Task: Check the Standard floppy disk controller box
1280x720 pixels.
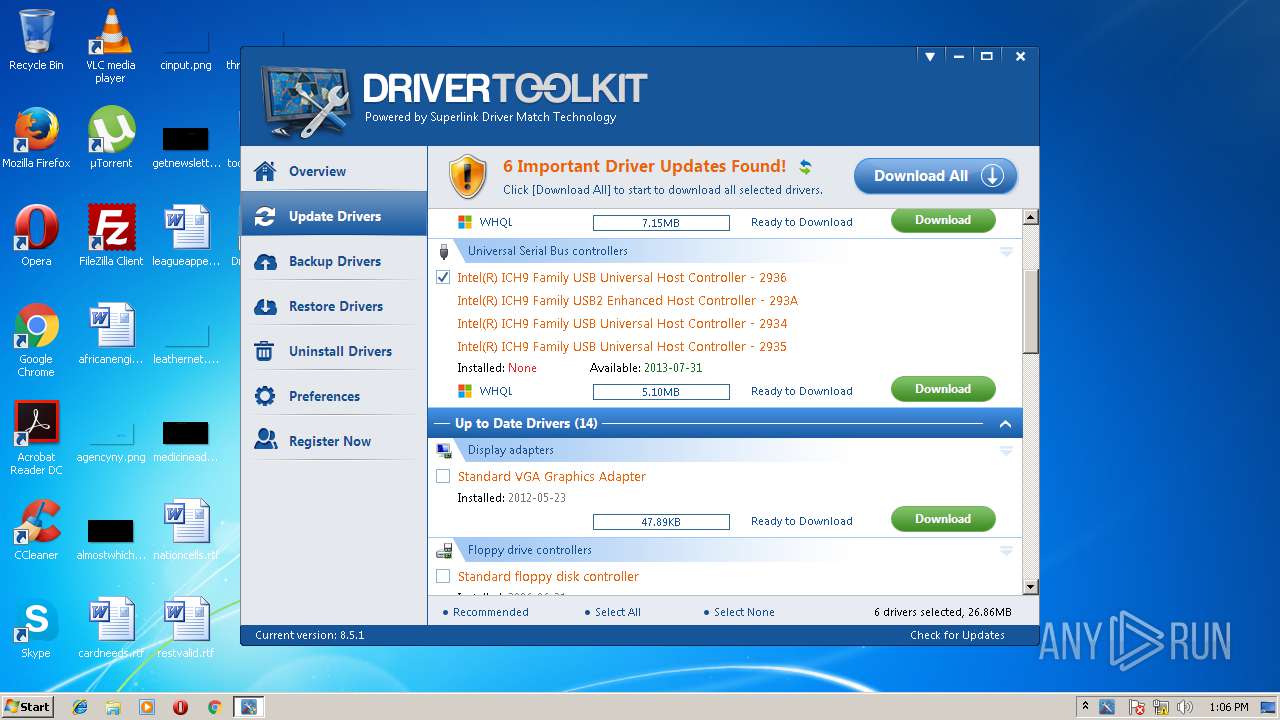Action: pos(443,576)
